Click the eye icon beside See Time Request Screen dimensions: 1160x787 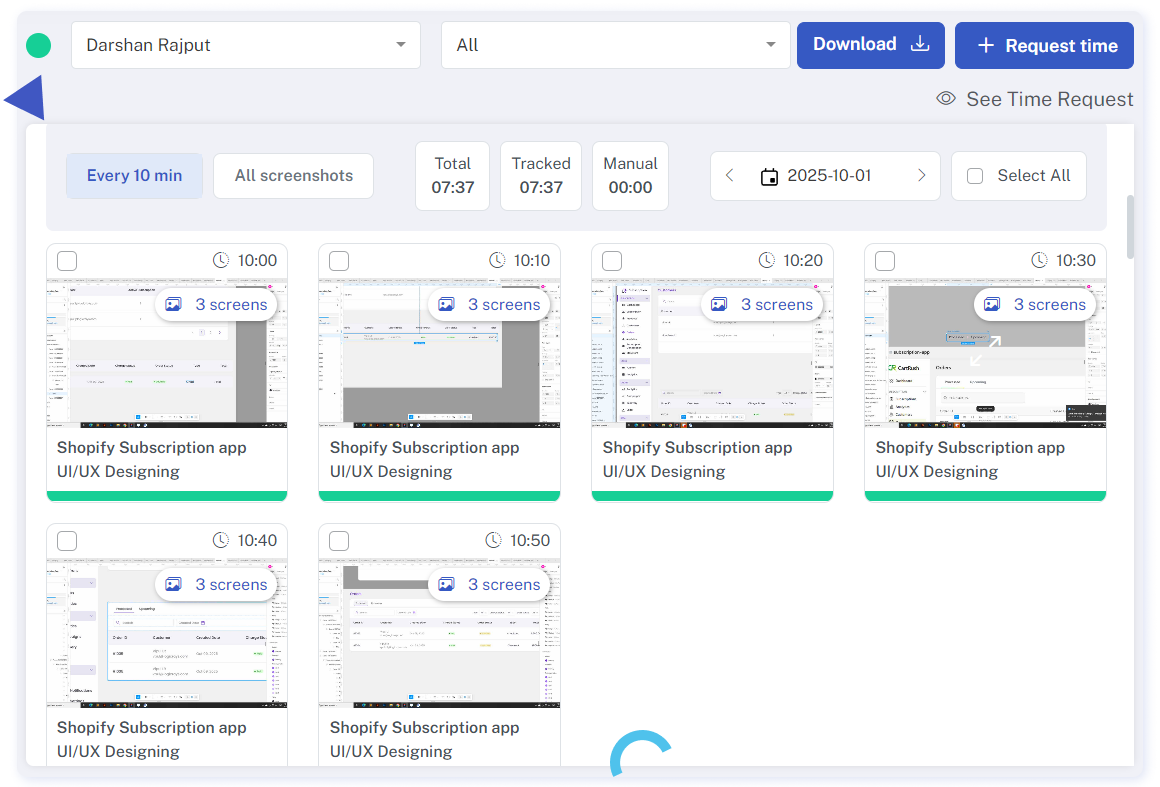tap(945, 99)
